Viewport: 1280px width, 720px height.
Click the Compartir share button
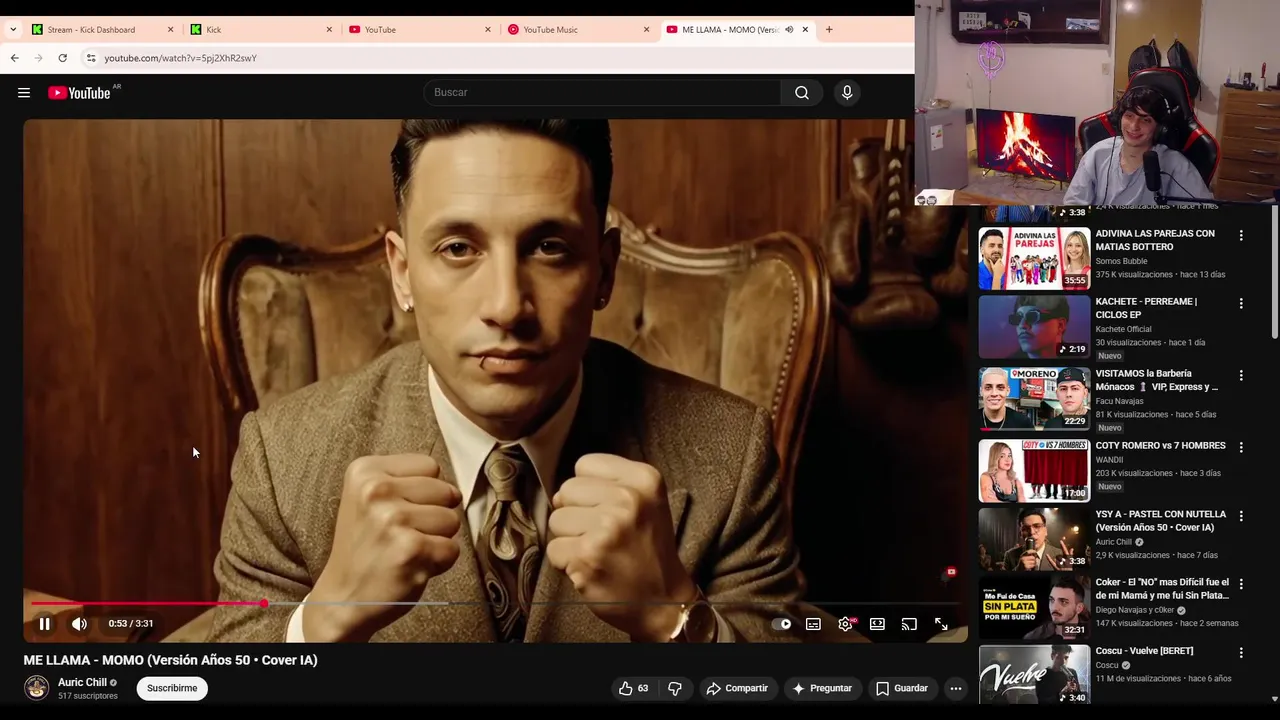click(x=737, y=688)
